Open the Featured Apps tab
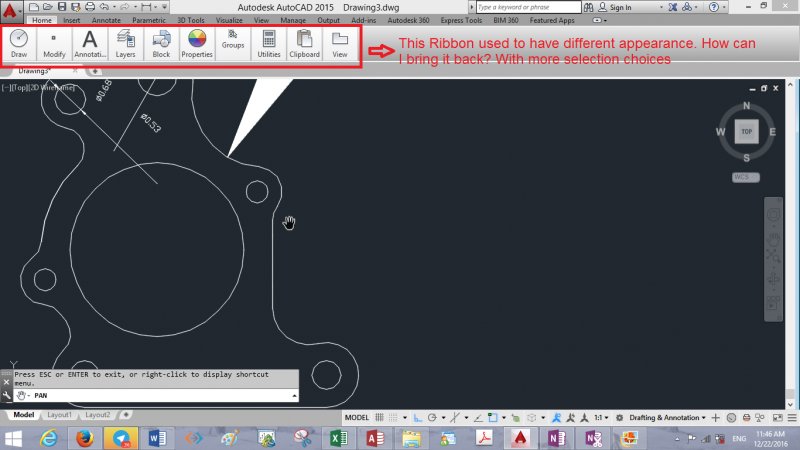The height and width of the screenshot is (450, 800). [x=552, y=20]
